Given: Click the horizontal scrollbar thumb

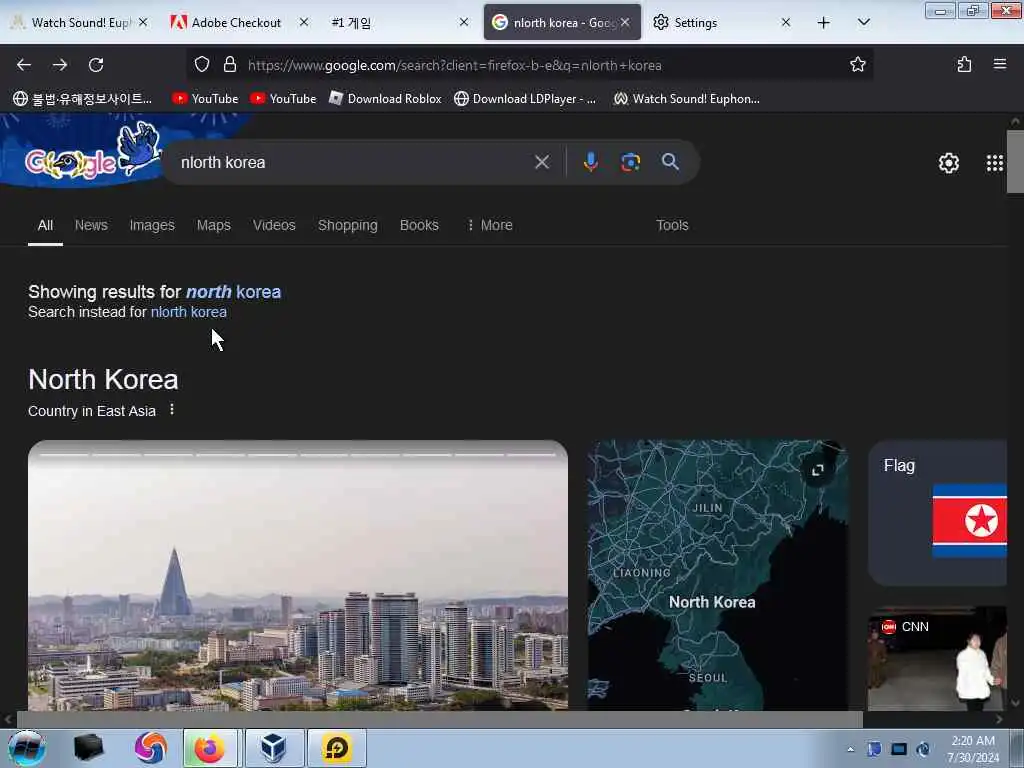Looking at the screenshot, I should coord(439,719).
